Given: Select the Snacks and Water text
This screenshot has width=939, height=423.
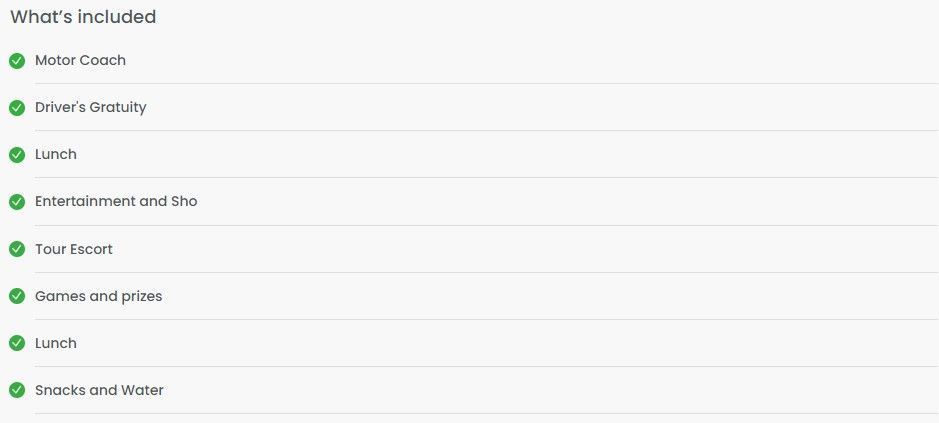Looking at the screenshot, I should pos(99,390).
